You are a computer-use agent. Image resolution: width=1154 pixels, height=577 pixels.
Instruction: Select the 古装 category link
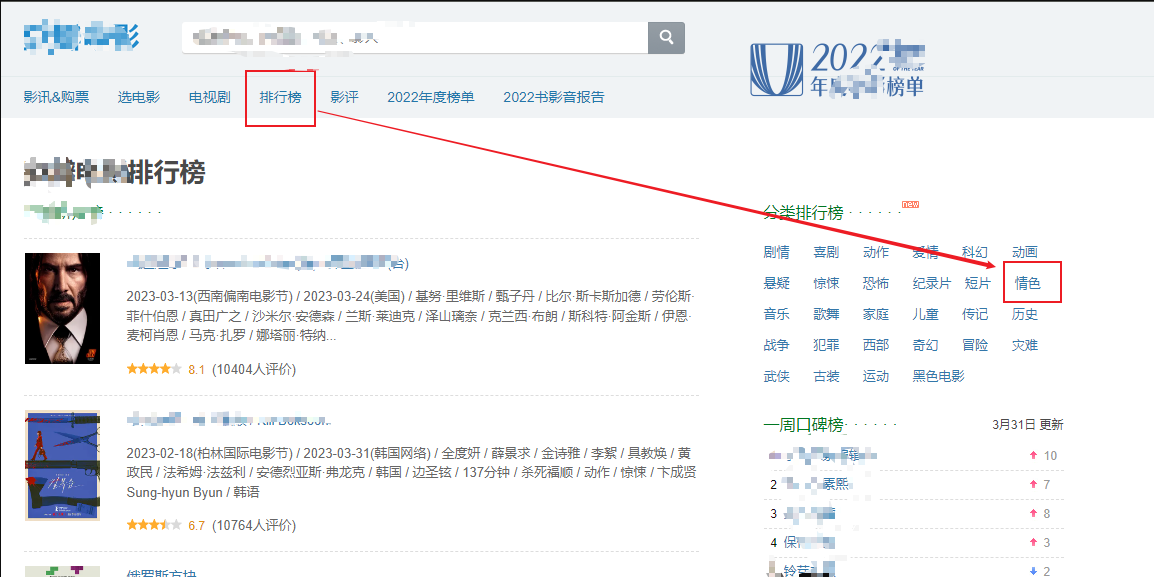click(x=826, y=376)
